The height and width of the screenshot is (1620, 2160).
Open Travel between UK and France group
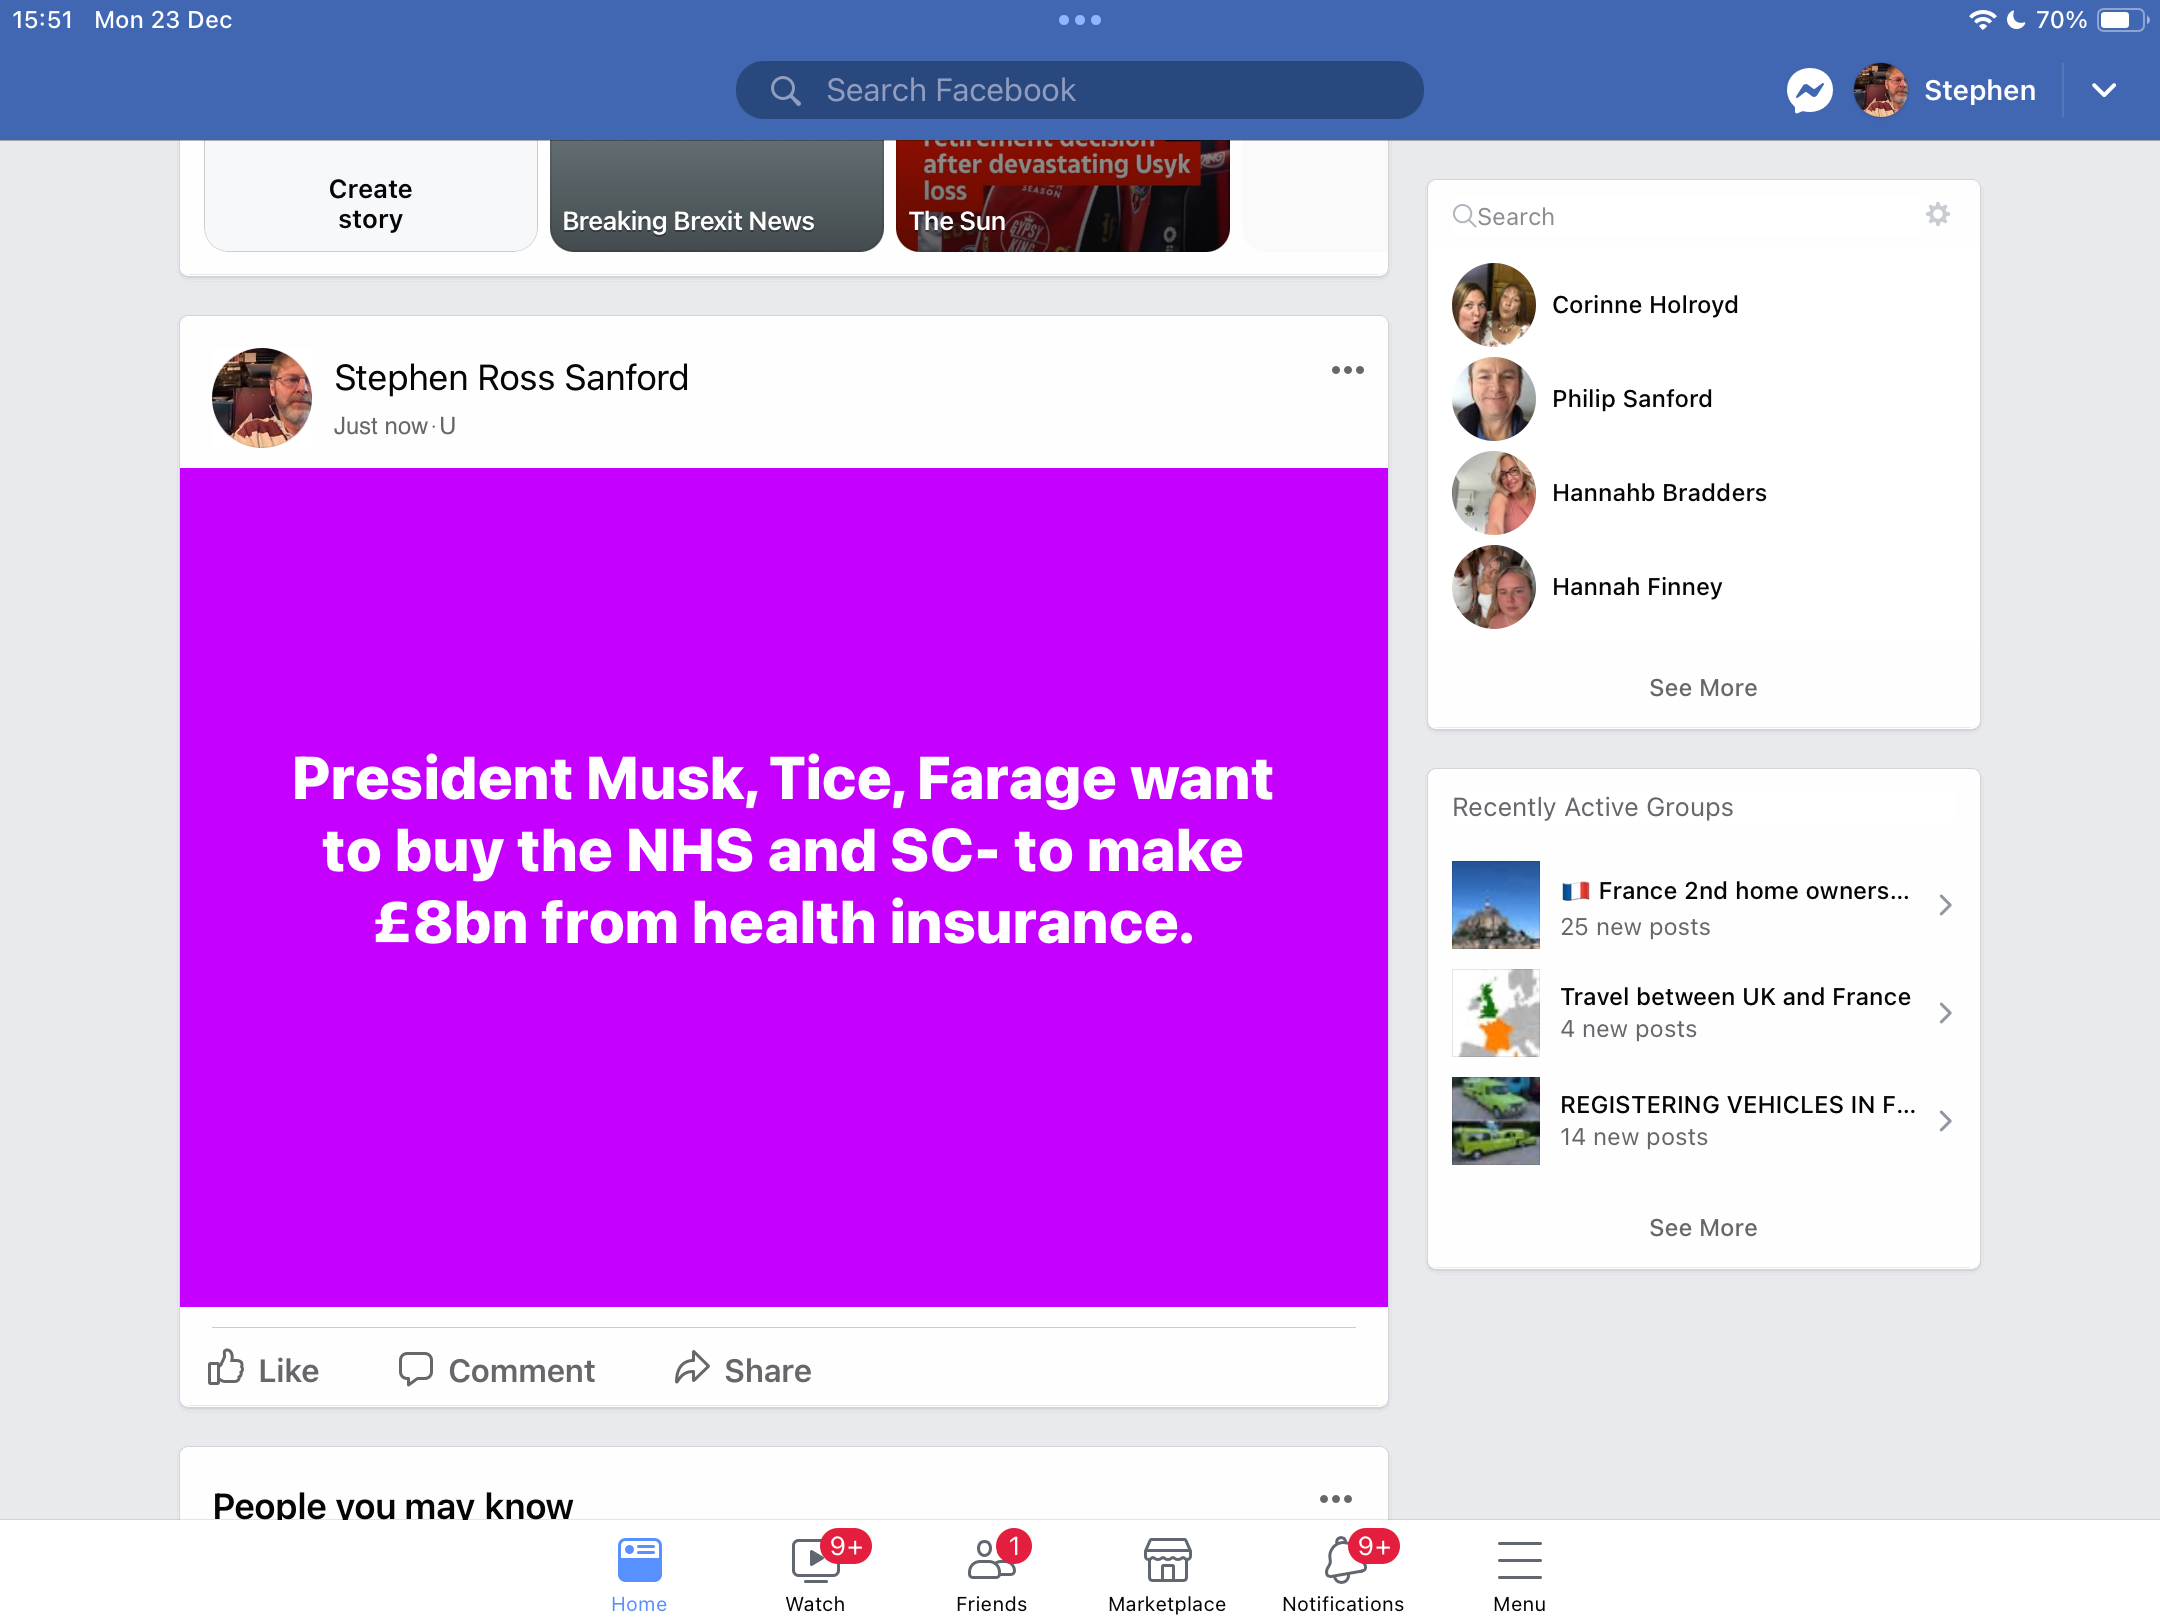tap(1703, 1013)
